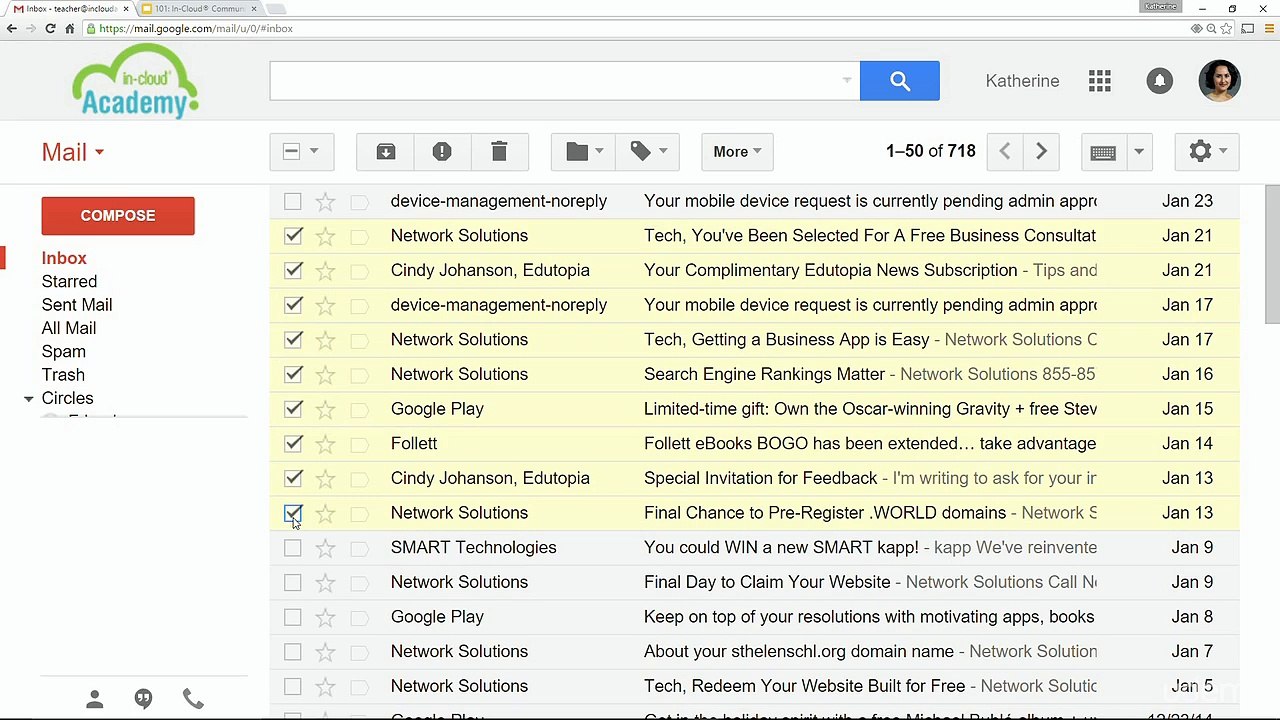This screenshot has width=1280, height=720.
Task: Open the Mail switcher dropdown
Action: [x=73, y=152]
